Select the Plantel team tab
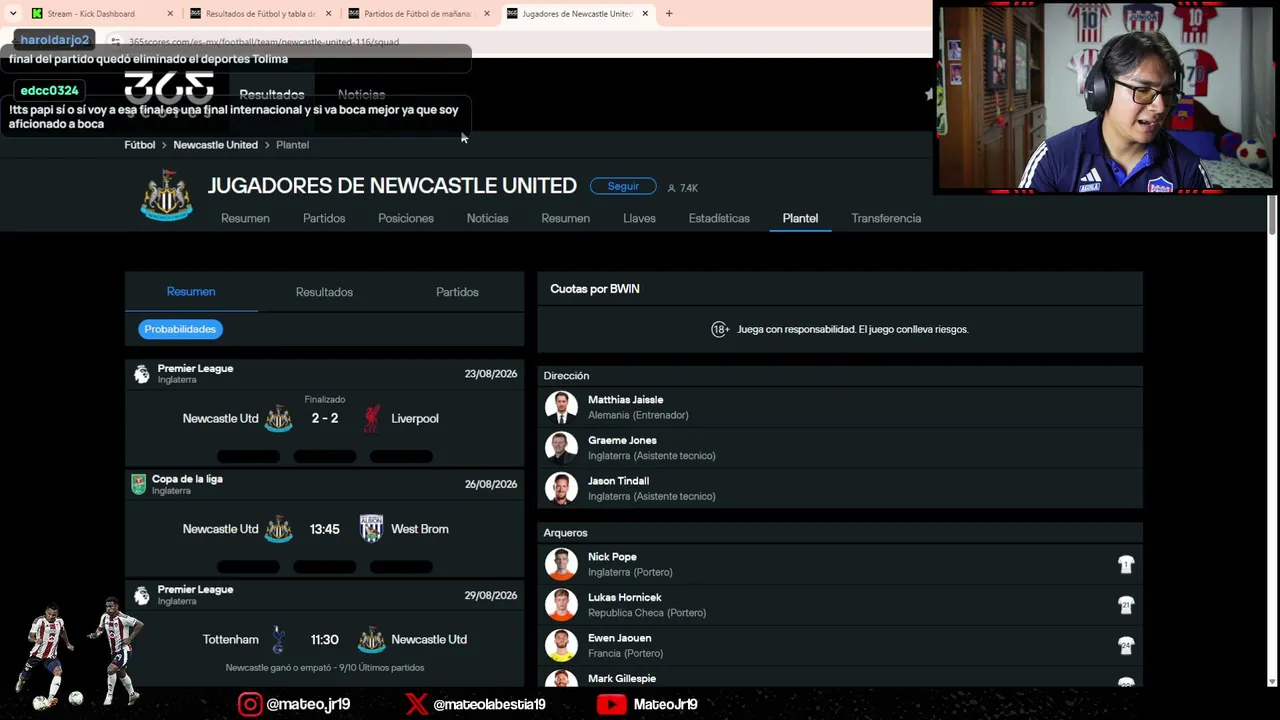 800,218
